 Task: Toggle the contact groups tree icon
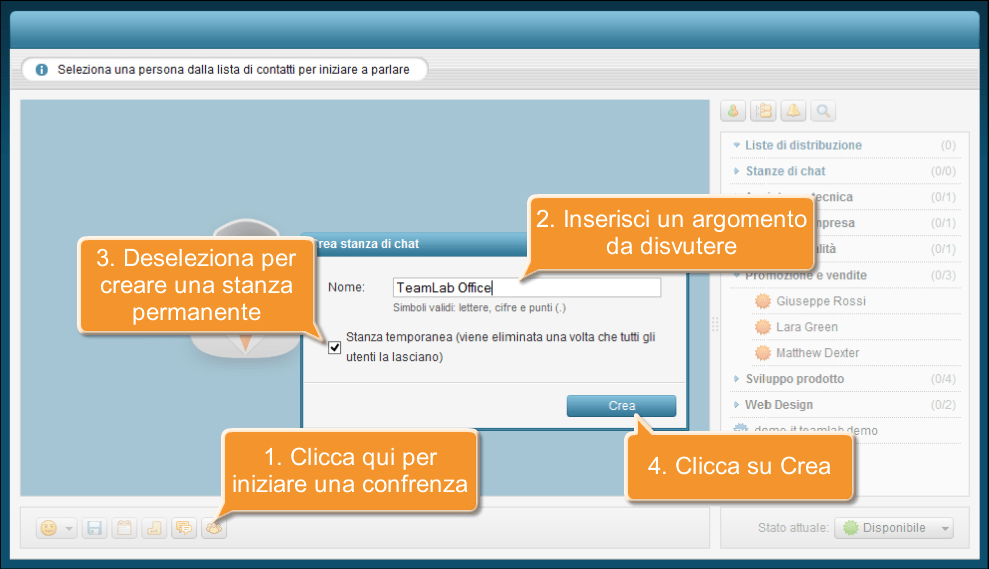click(x=764, y=111)
